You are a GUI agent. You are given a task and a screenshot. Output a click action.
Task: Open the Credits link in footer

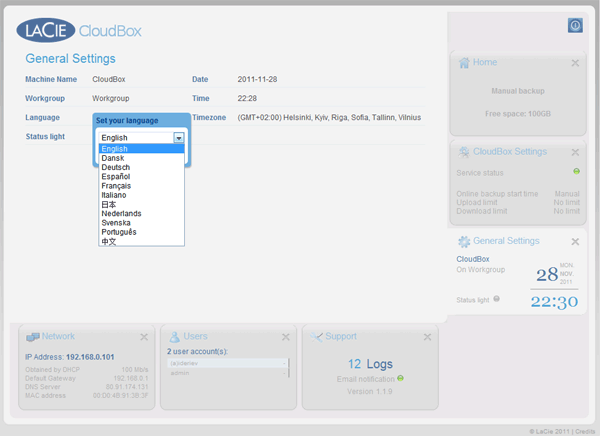click(585, 431)
